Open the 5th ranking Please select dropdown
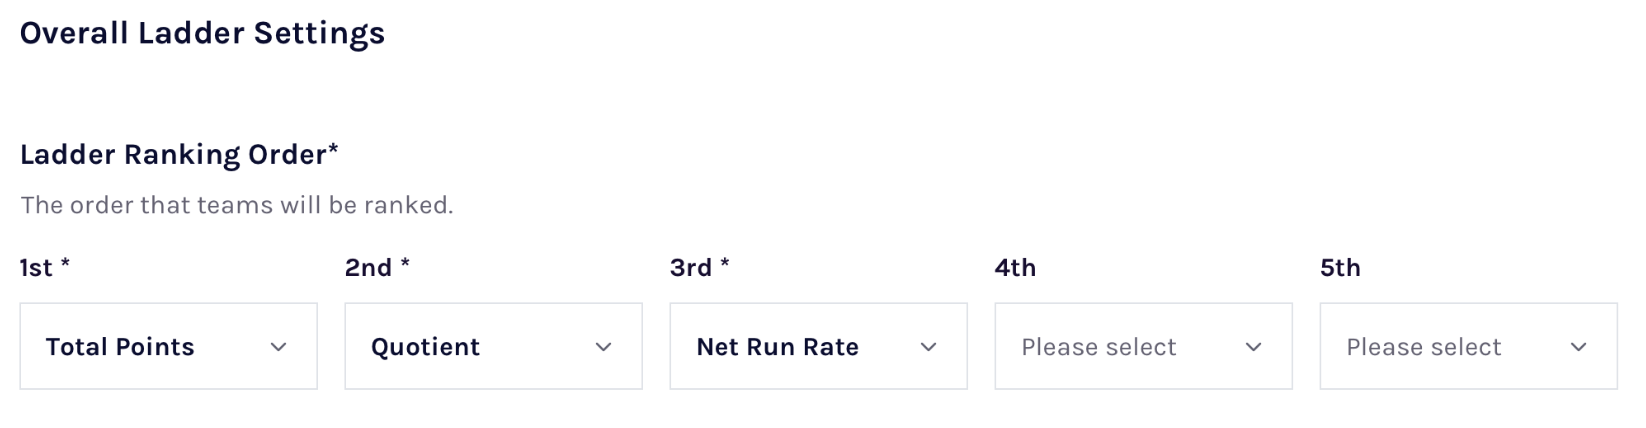This screenshot has height=428, width=1646. [x=1468, y=347]
